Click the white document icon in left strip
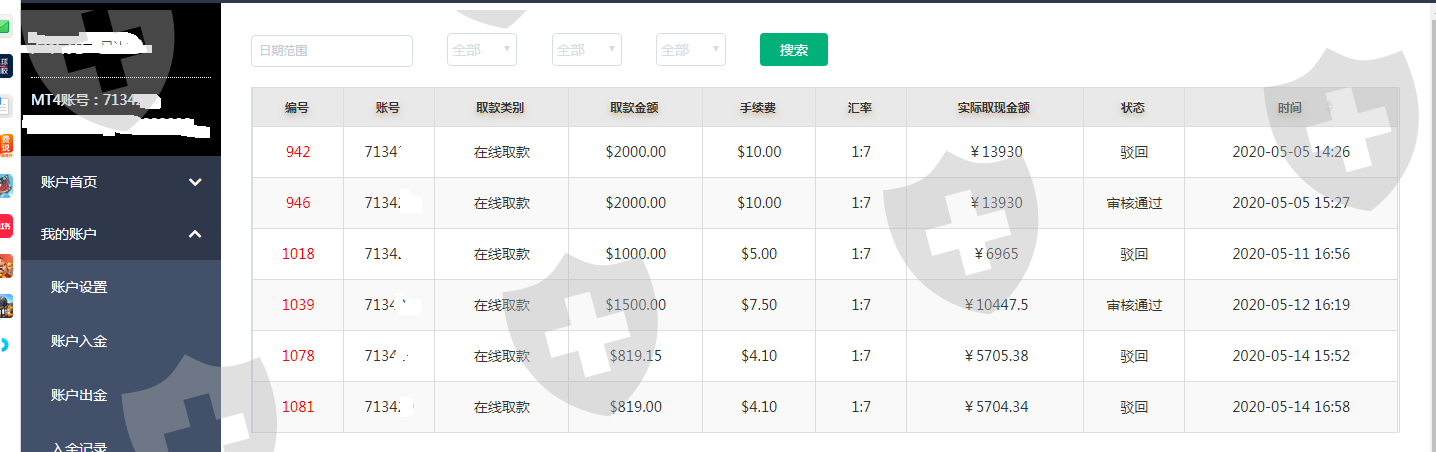This screenshot has width=1436, height=452. click(5, 105)
